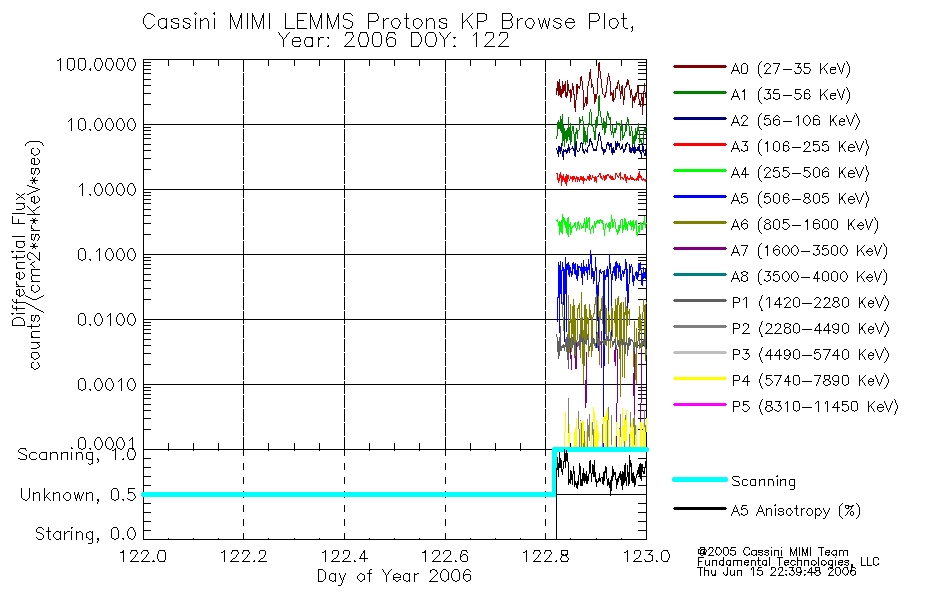
Task: Click the blue A5 (506-805 KeV) legend line
Action: 699,197
